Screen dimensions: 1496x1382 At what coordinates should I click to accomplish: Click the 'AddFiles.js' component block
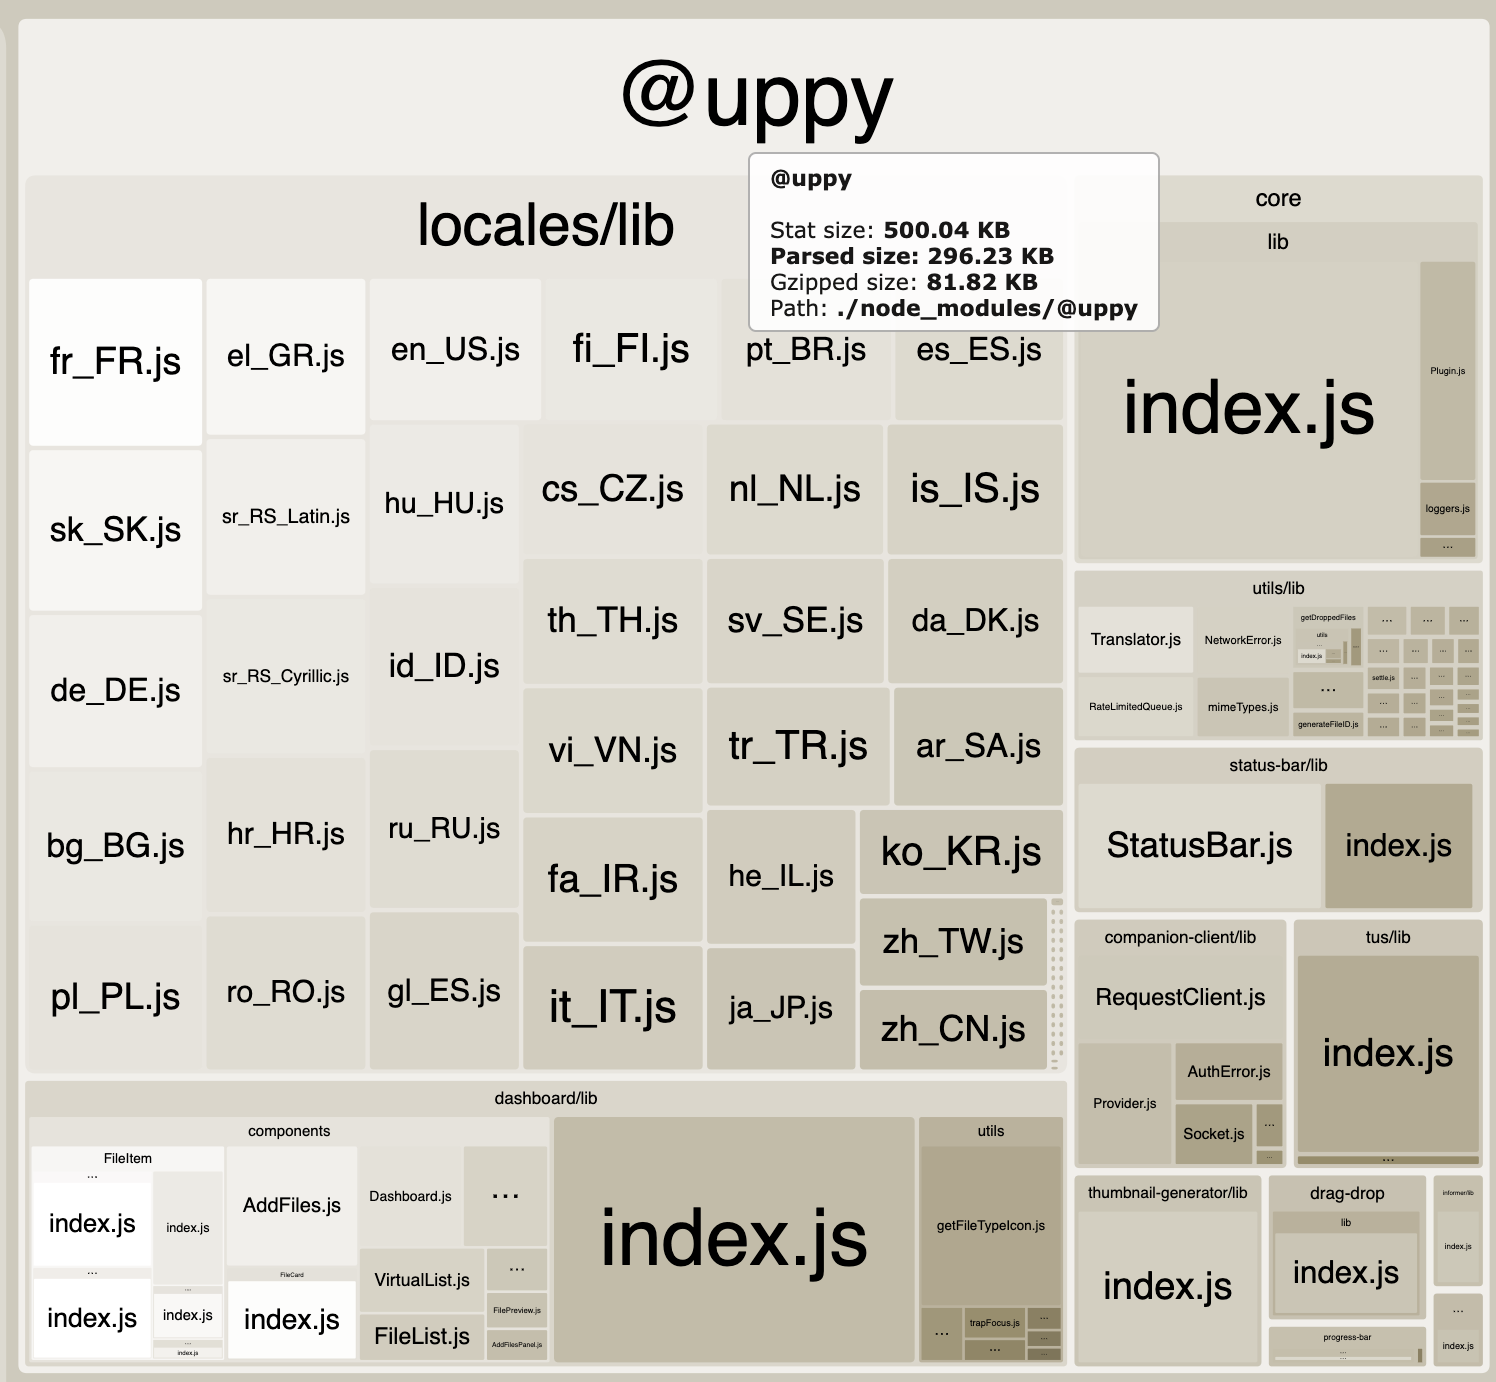coord(292,1206)
